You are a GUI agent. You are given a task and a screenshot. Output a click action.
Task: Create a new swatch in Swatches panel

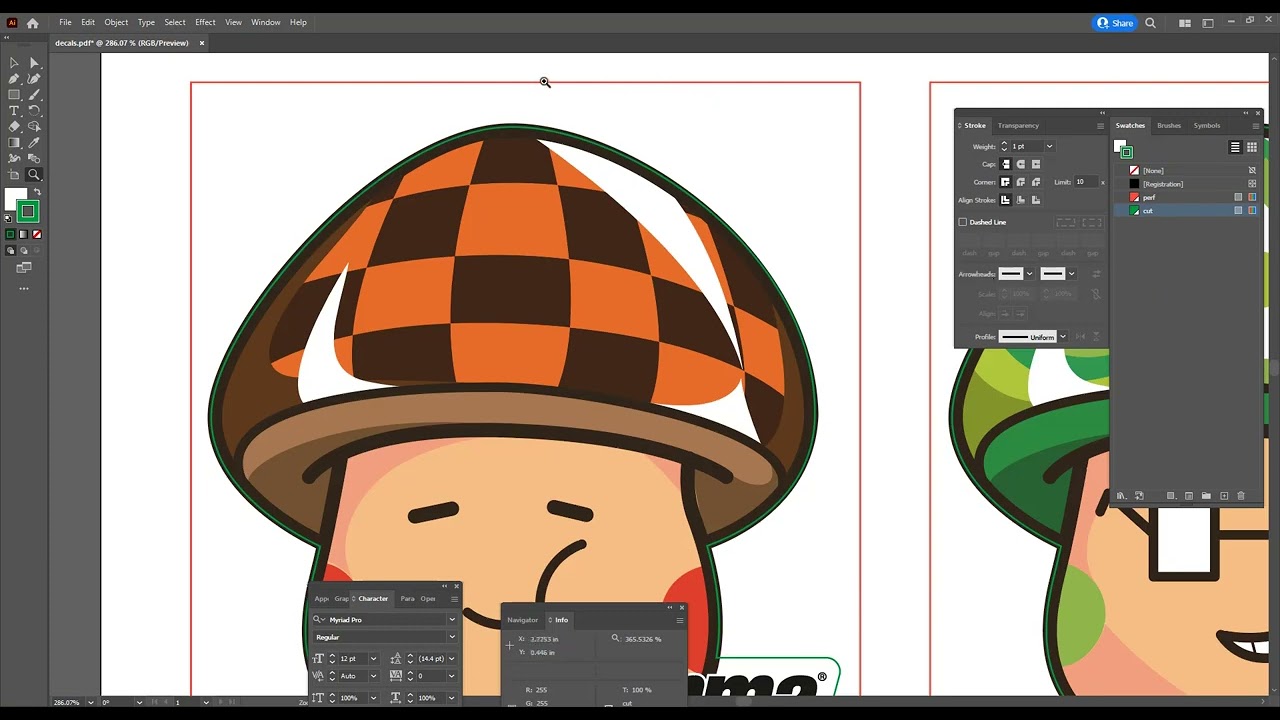pos(1224,496)
